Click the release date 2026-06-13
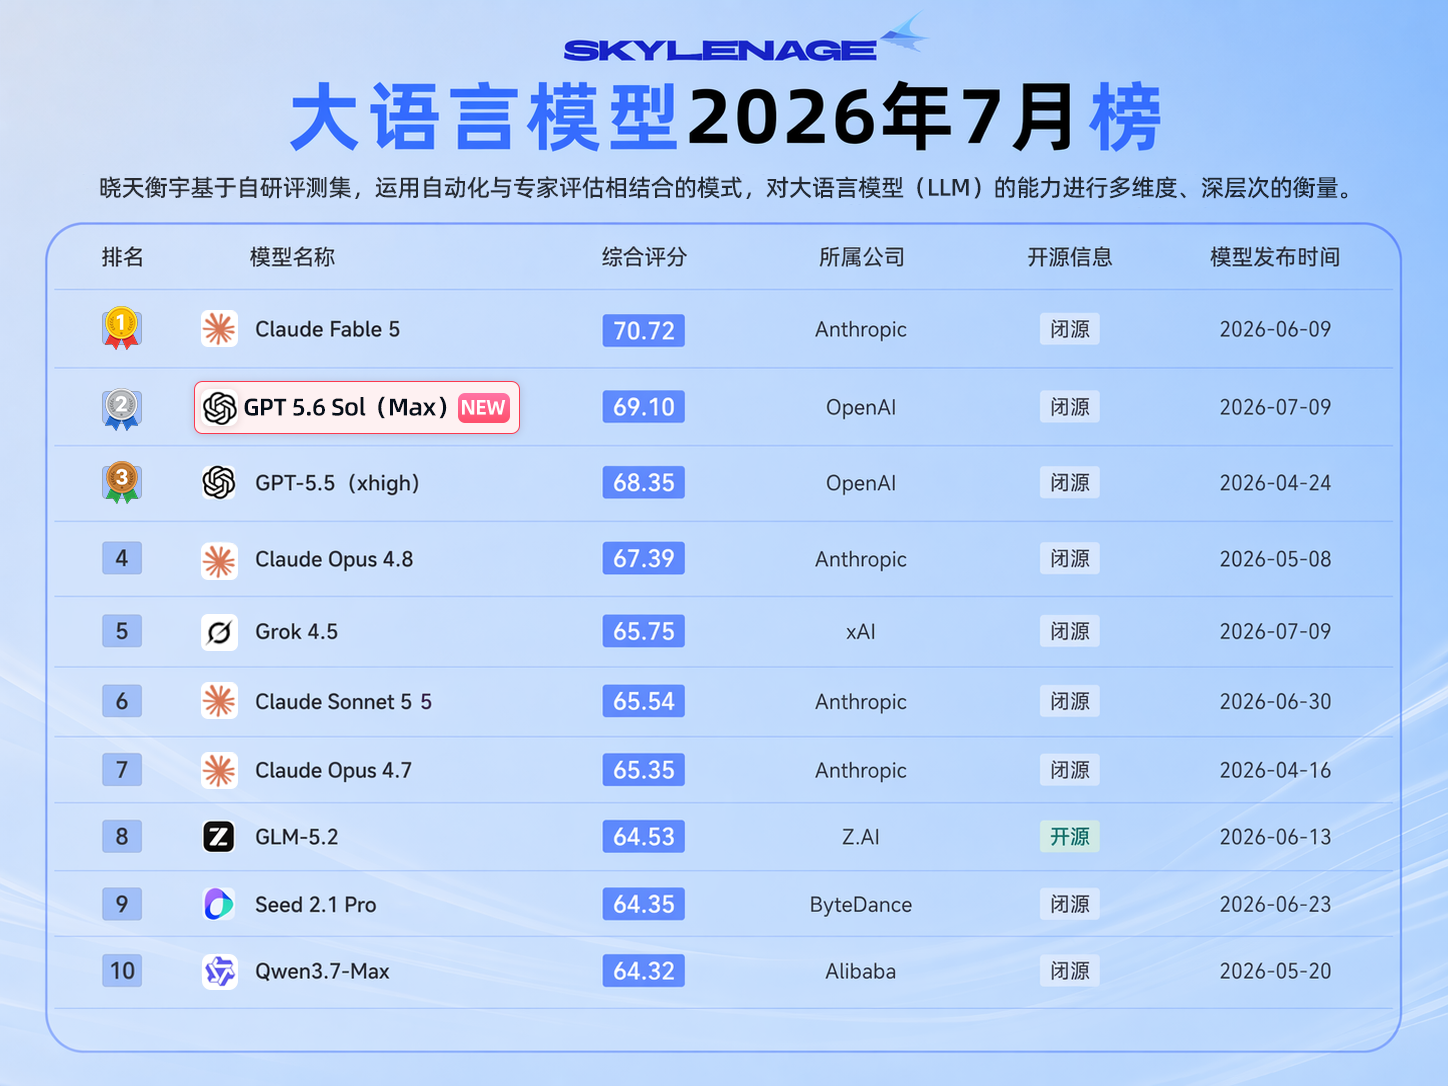1448x1086 pixels. click(1276, 837)
